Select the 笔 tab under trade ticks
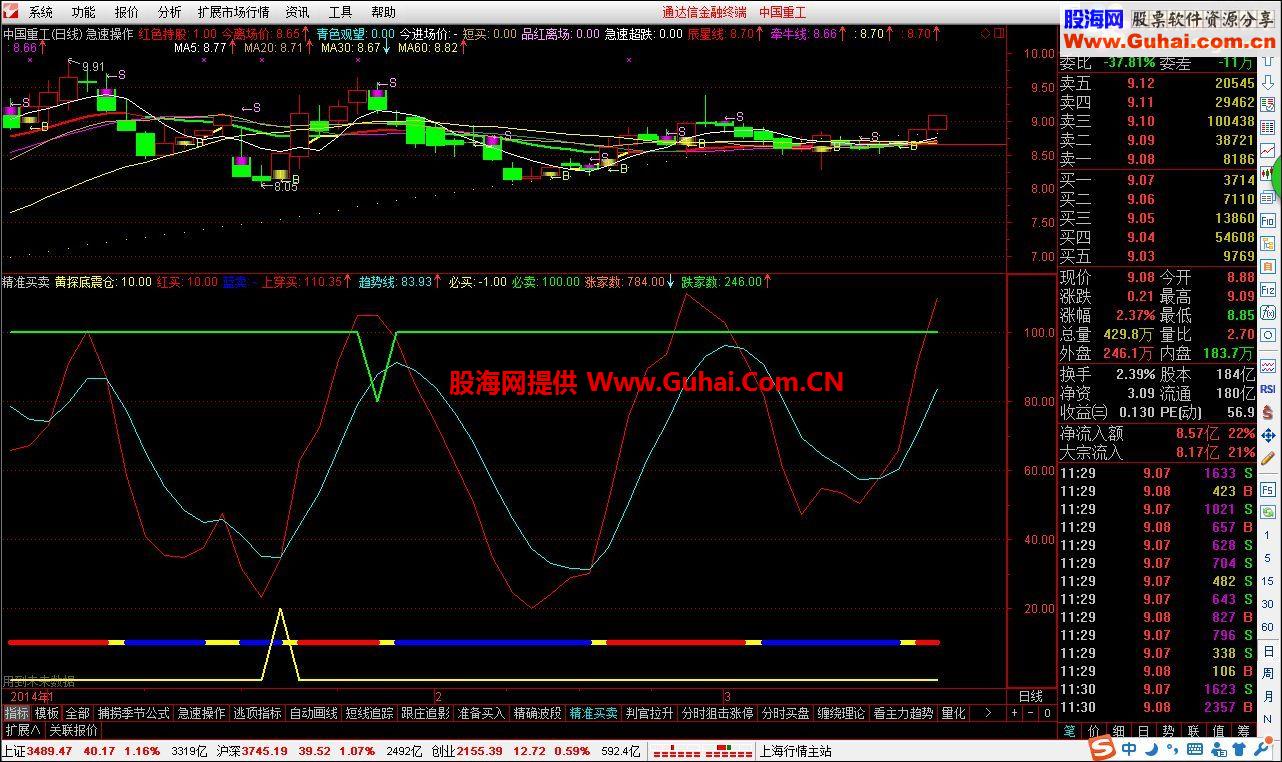This screenshot has height=762, width=1282. coord(1068,731)
